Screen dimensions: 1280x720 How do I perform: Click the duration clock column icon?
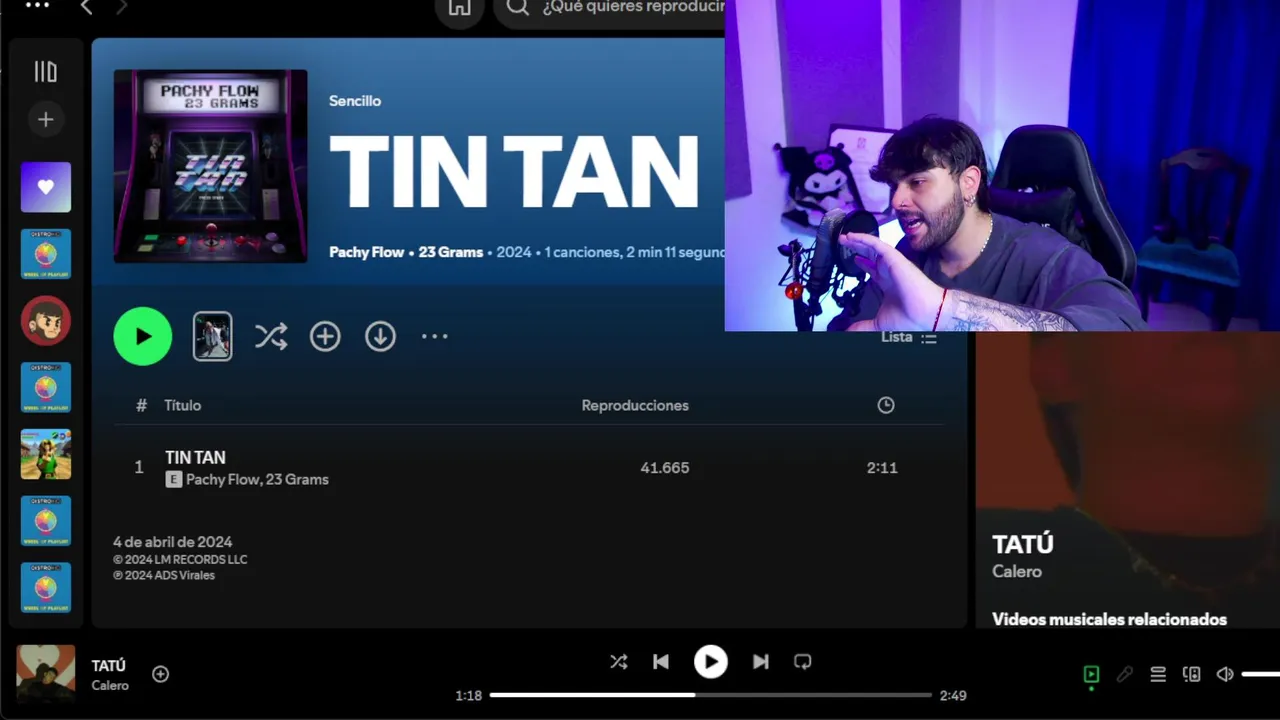click(x=886, y=405)
